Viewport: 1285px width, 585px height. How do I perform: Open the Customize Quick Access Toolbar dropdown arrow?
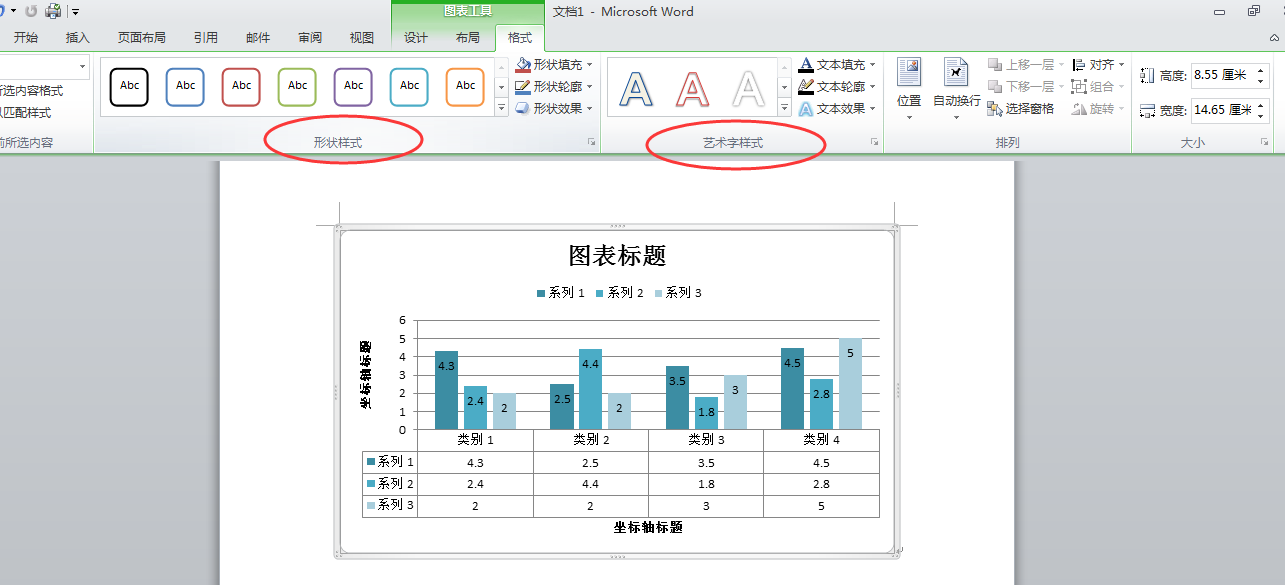pos(75,12)
